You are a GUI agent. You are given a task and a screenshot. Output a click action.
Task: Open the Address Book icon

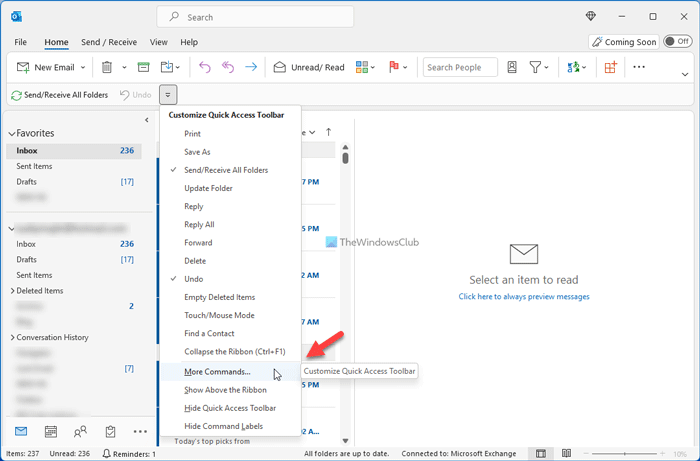pyautogui.click(x=512, y=67)
